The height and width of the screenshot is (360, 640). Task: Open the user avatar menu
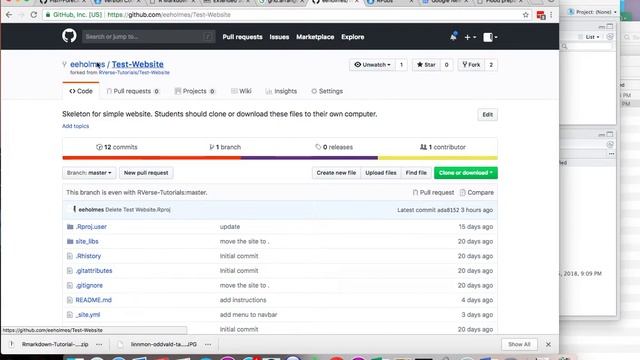pos(490,37)
